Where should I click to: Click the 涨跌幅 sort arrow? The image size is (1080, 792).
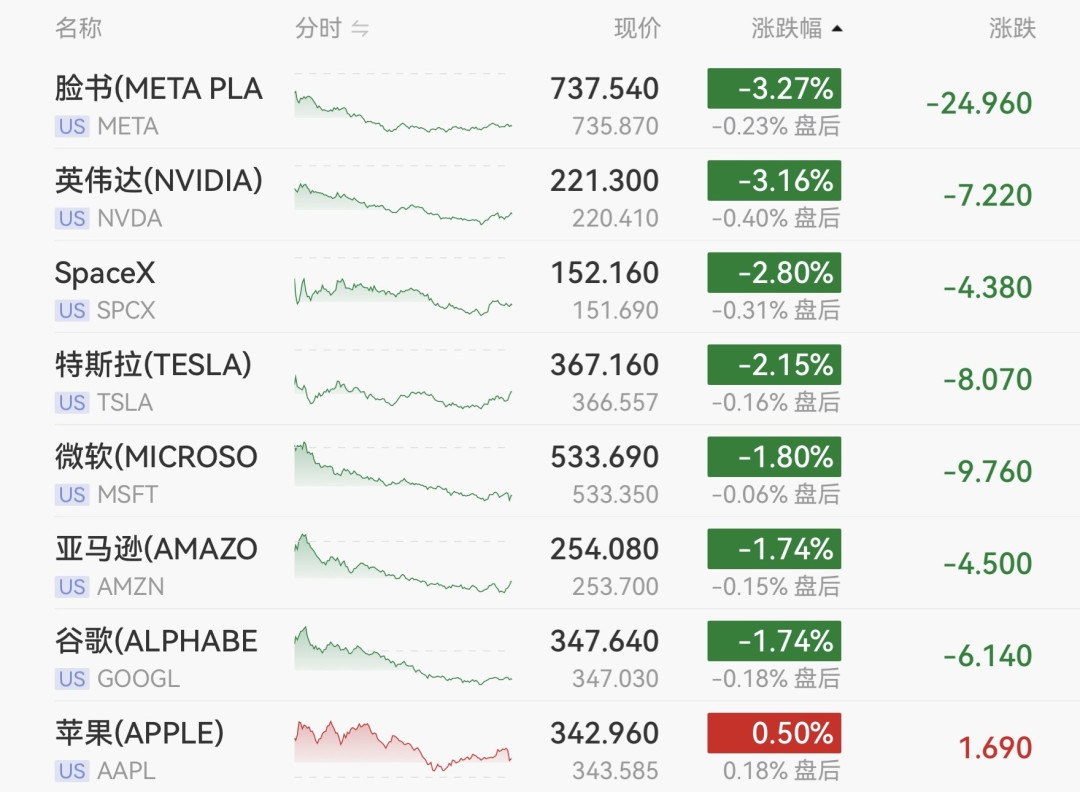pos(837,29)
